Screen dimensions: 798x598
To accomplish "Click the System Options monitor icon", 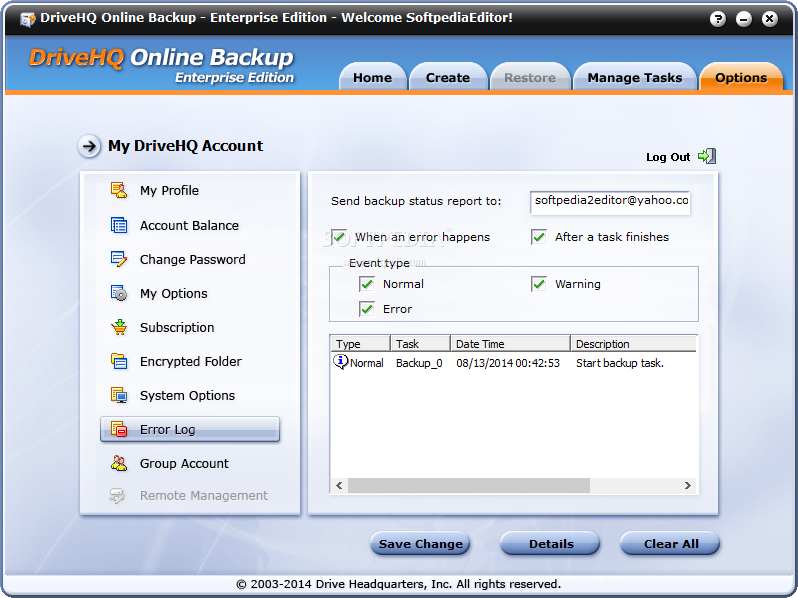I will [119, 395].
